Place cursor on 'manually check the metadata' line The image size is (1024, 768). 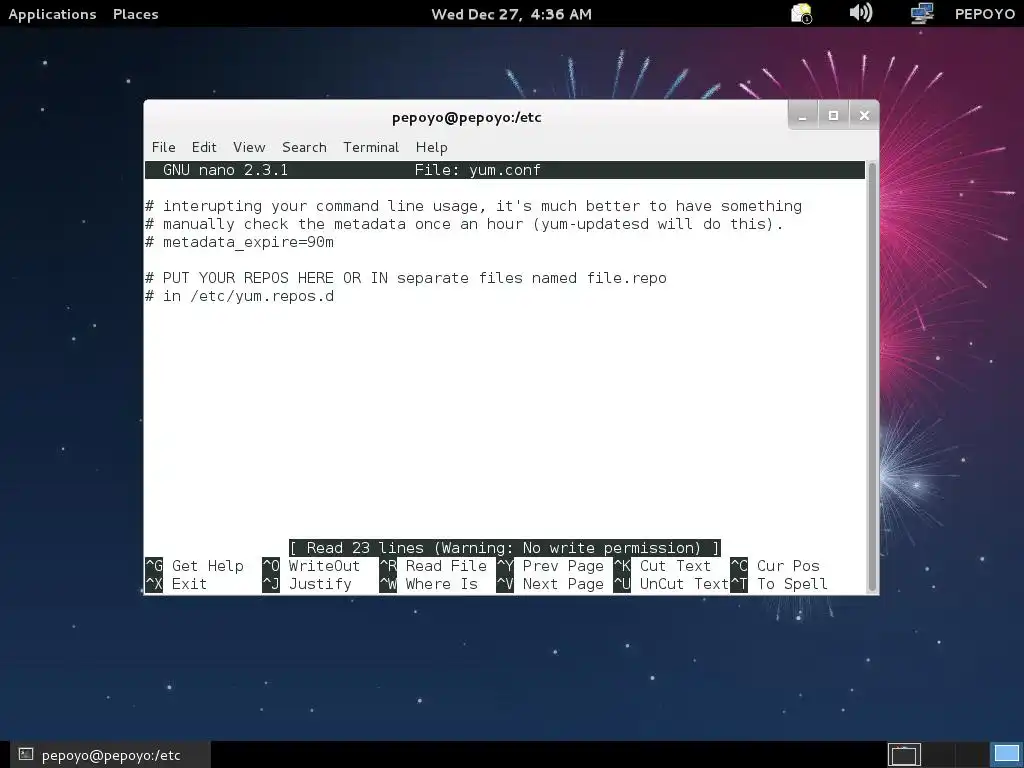[x=464, y=224]
